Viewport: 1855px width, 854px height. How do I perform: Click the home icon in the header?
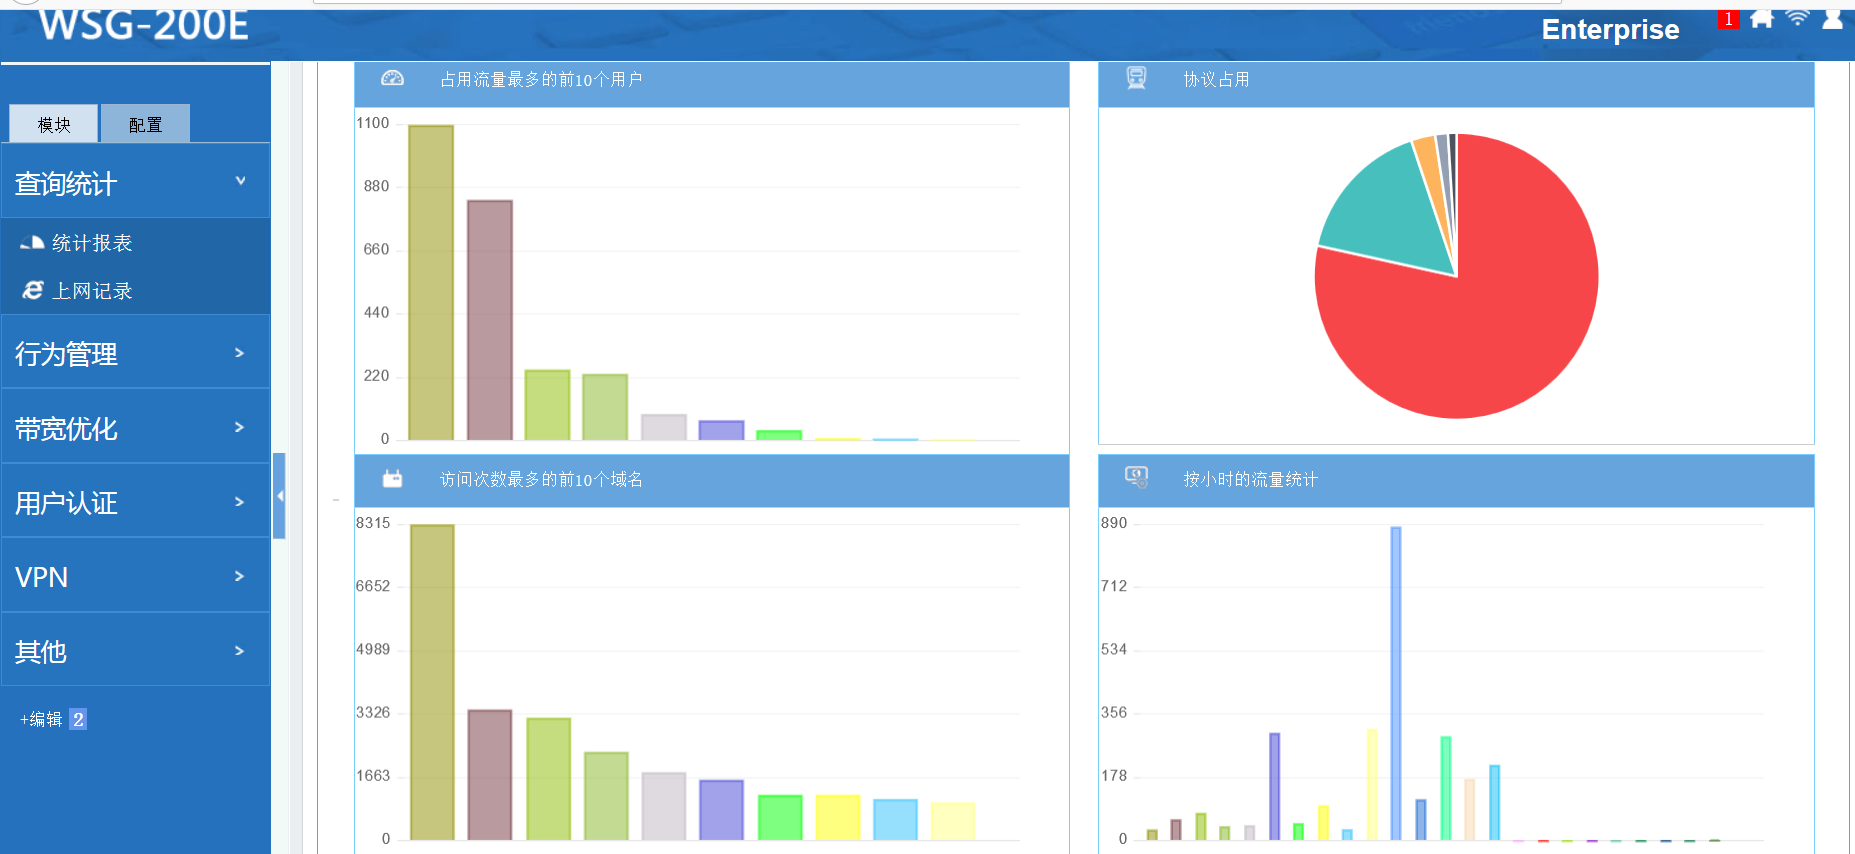coord(1761,19)
